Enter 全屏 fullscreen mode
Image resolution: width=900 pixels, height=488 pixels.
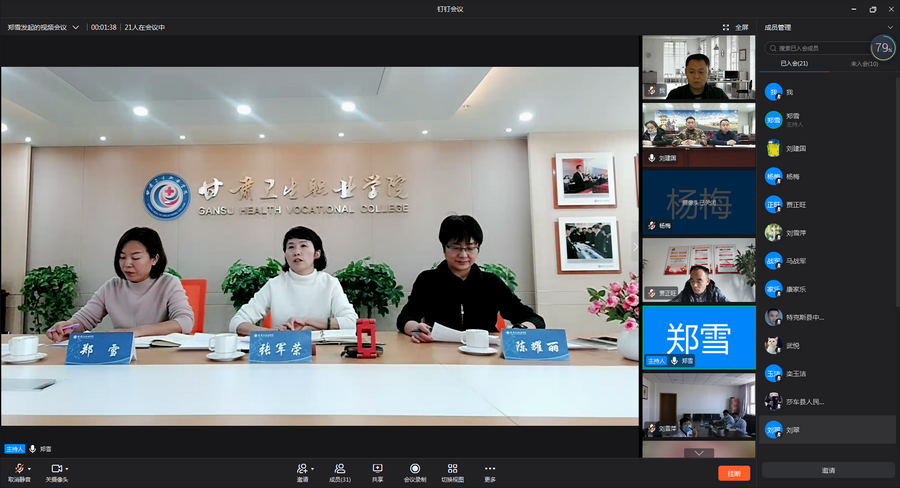click(735, 28)
